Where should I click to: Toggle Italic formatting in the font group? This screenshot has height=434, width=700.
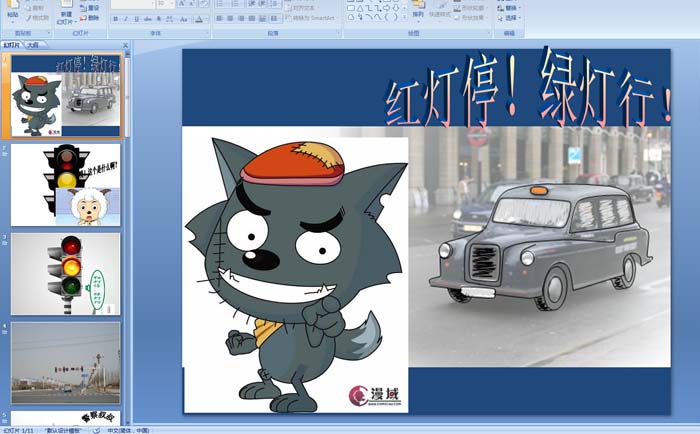[126, 19]
